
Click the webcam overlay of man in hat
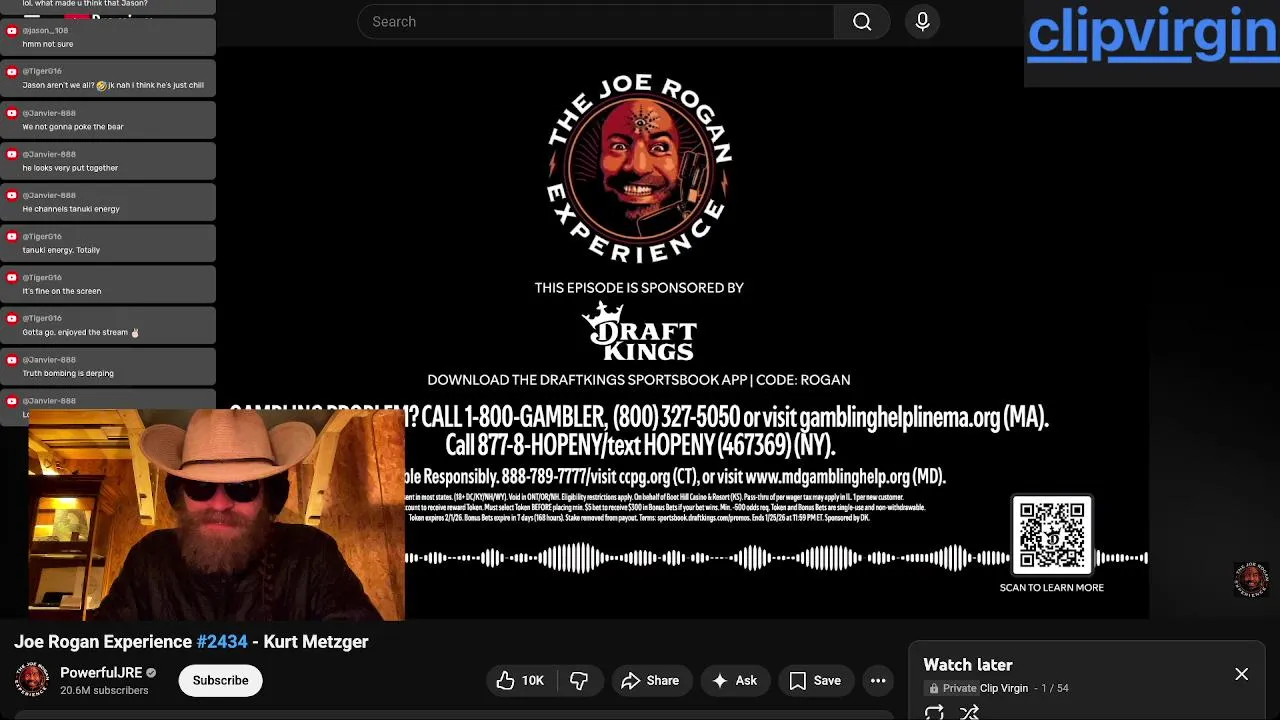coord(216,514)
